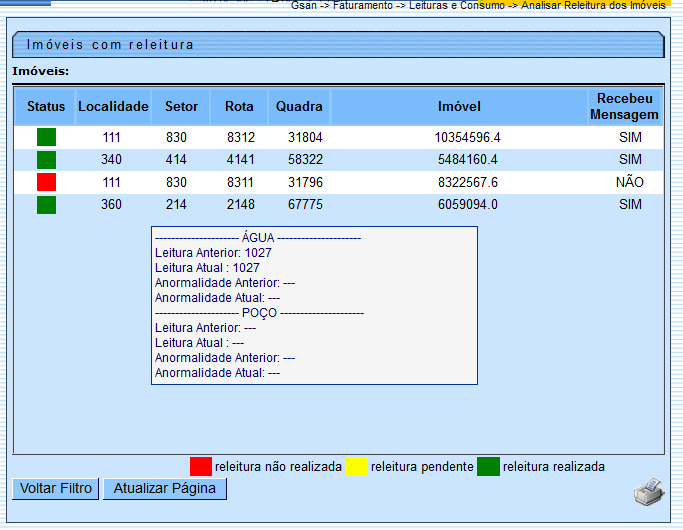
Task: Click green status square for imóvel 6059094.0
Action: pyautogui.click(x=46, y=205)
